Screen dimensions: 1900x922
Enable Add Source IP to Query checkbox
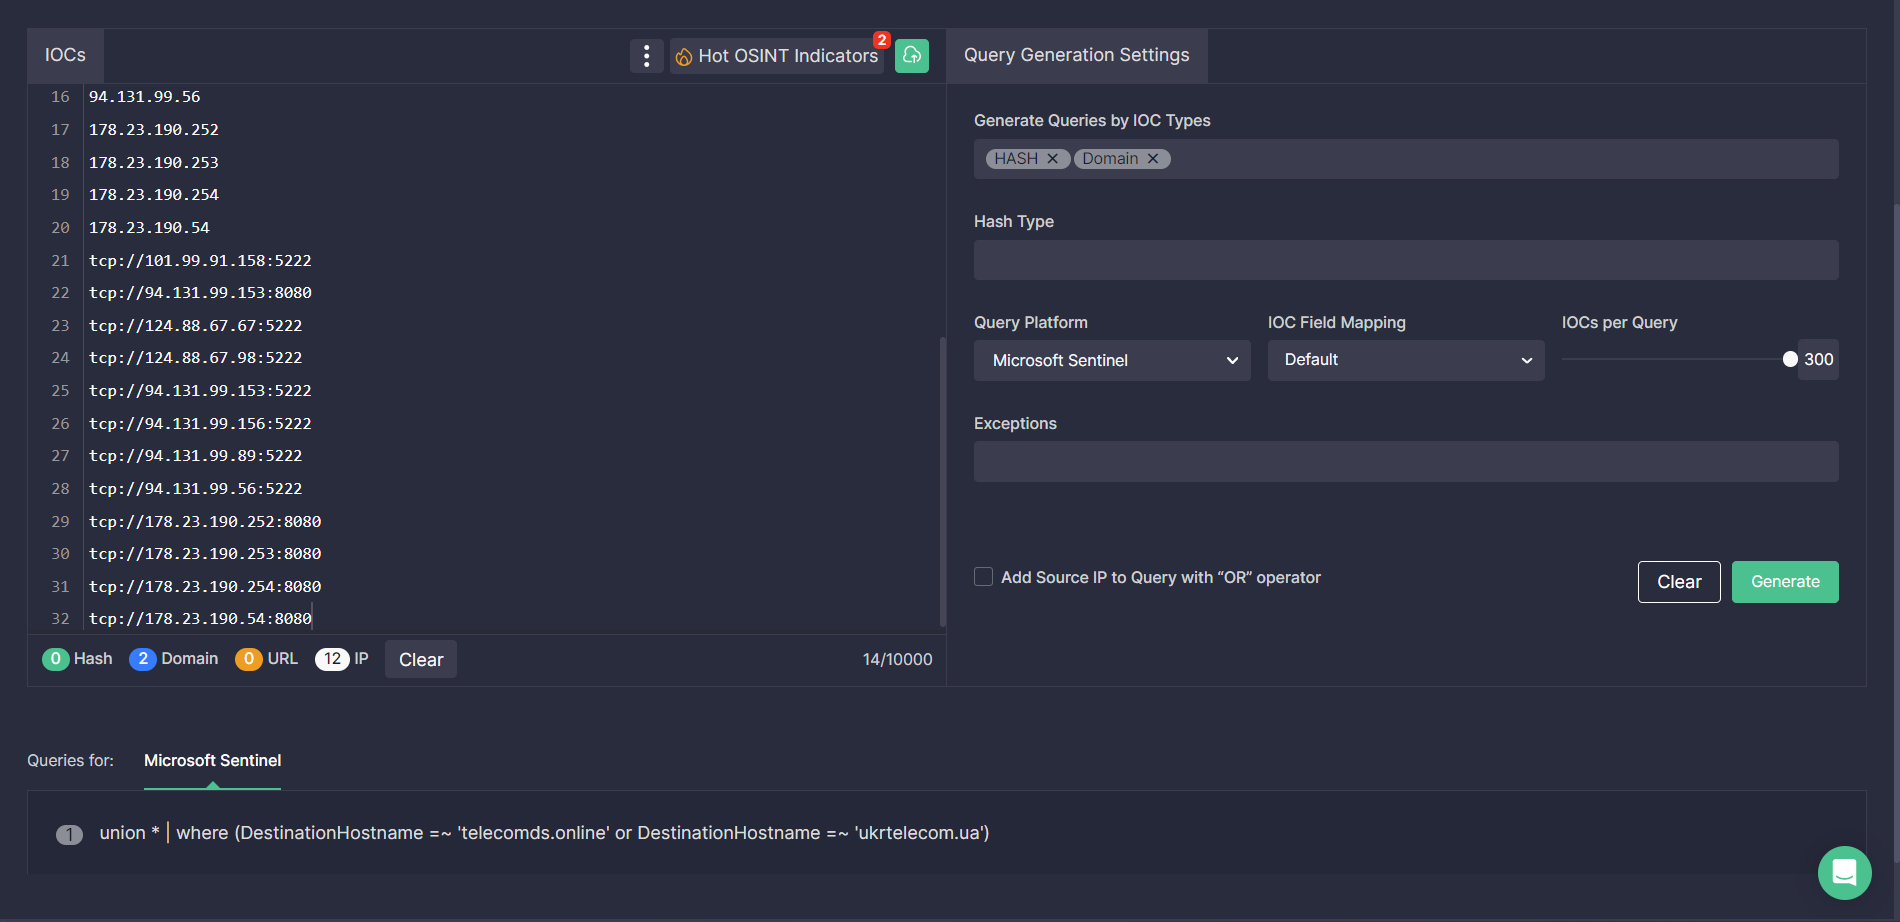coord(984,577)
